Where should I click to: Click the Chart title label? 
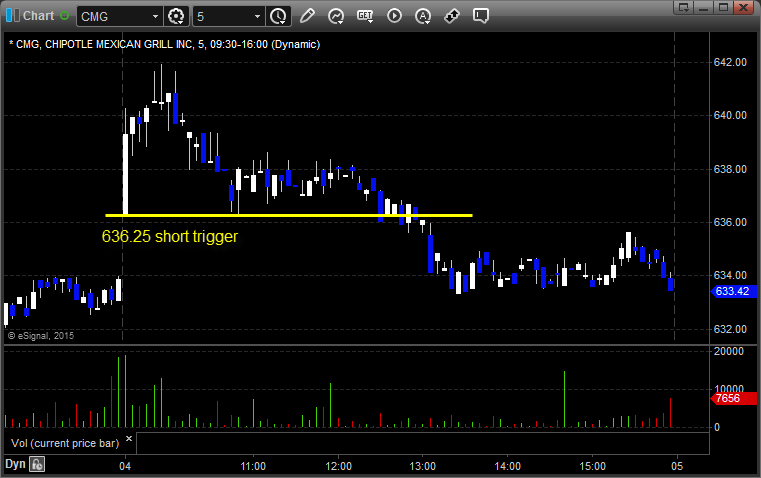tap(38, 16)
